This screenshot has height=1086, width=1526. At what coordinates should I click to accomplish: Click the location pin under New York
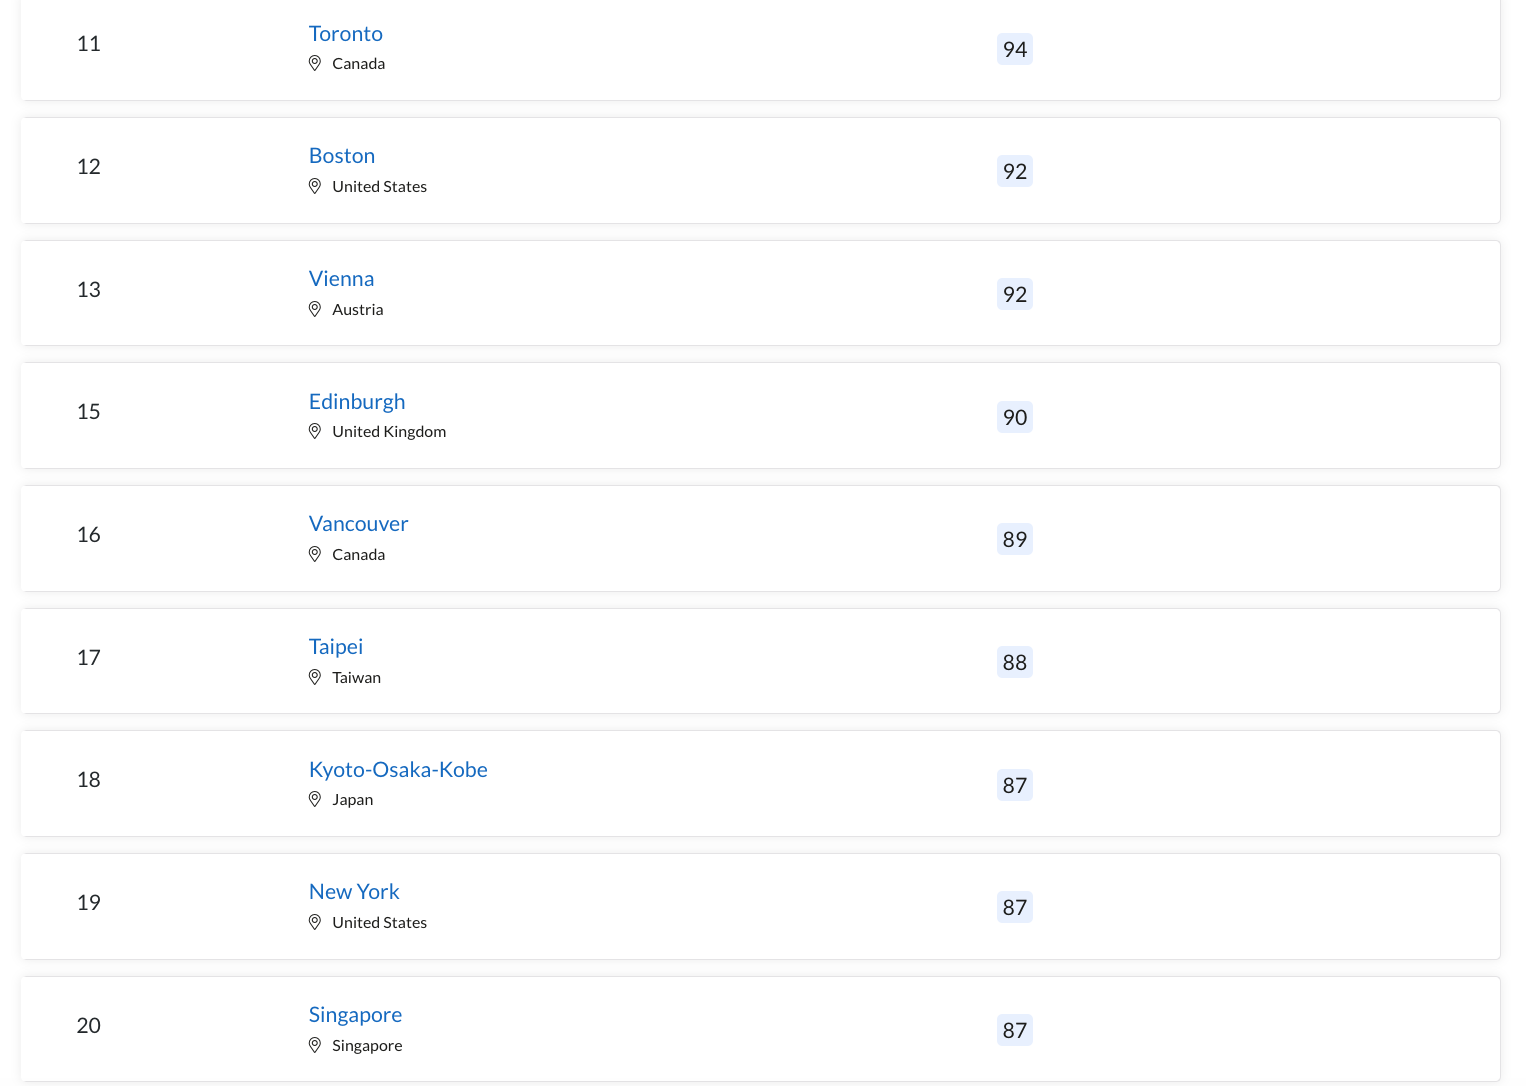(315, 923)
